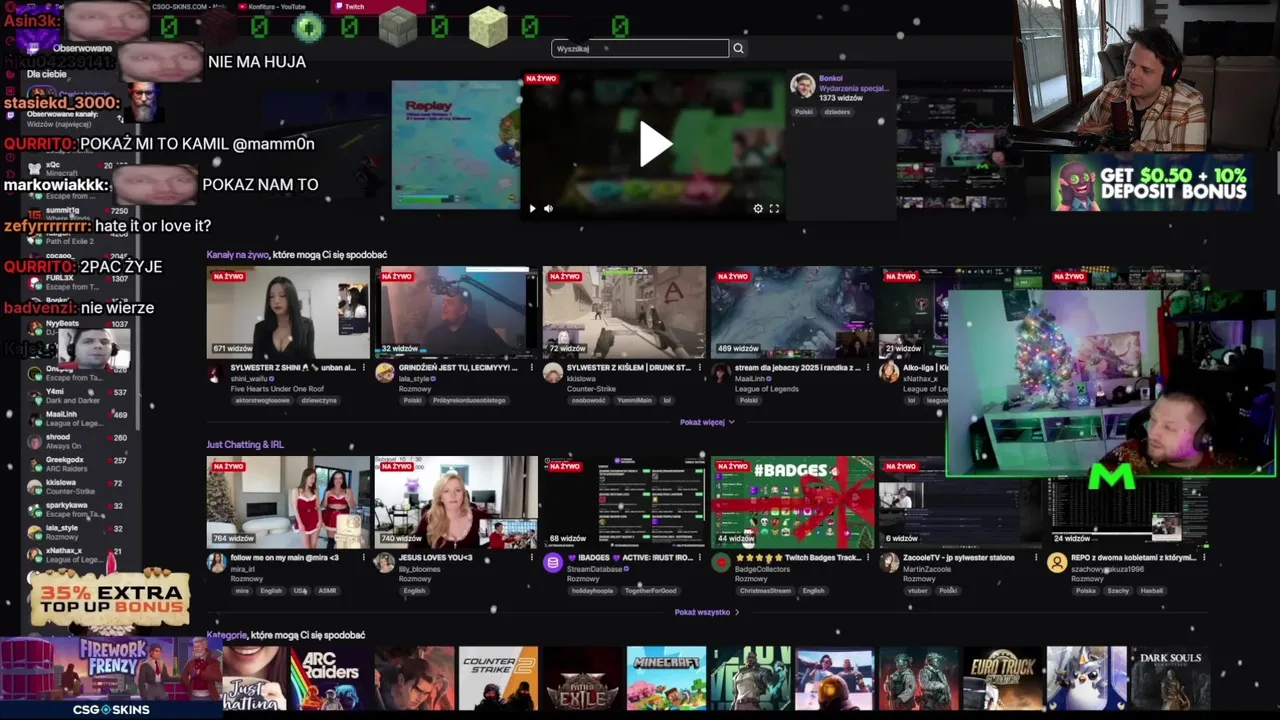The image size is (1280, 720).
Task: Click kkislowa avatar below Counter-Strike stream
Action: coord(552,373)
